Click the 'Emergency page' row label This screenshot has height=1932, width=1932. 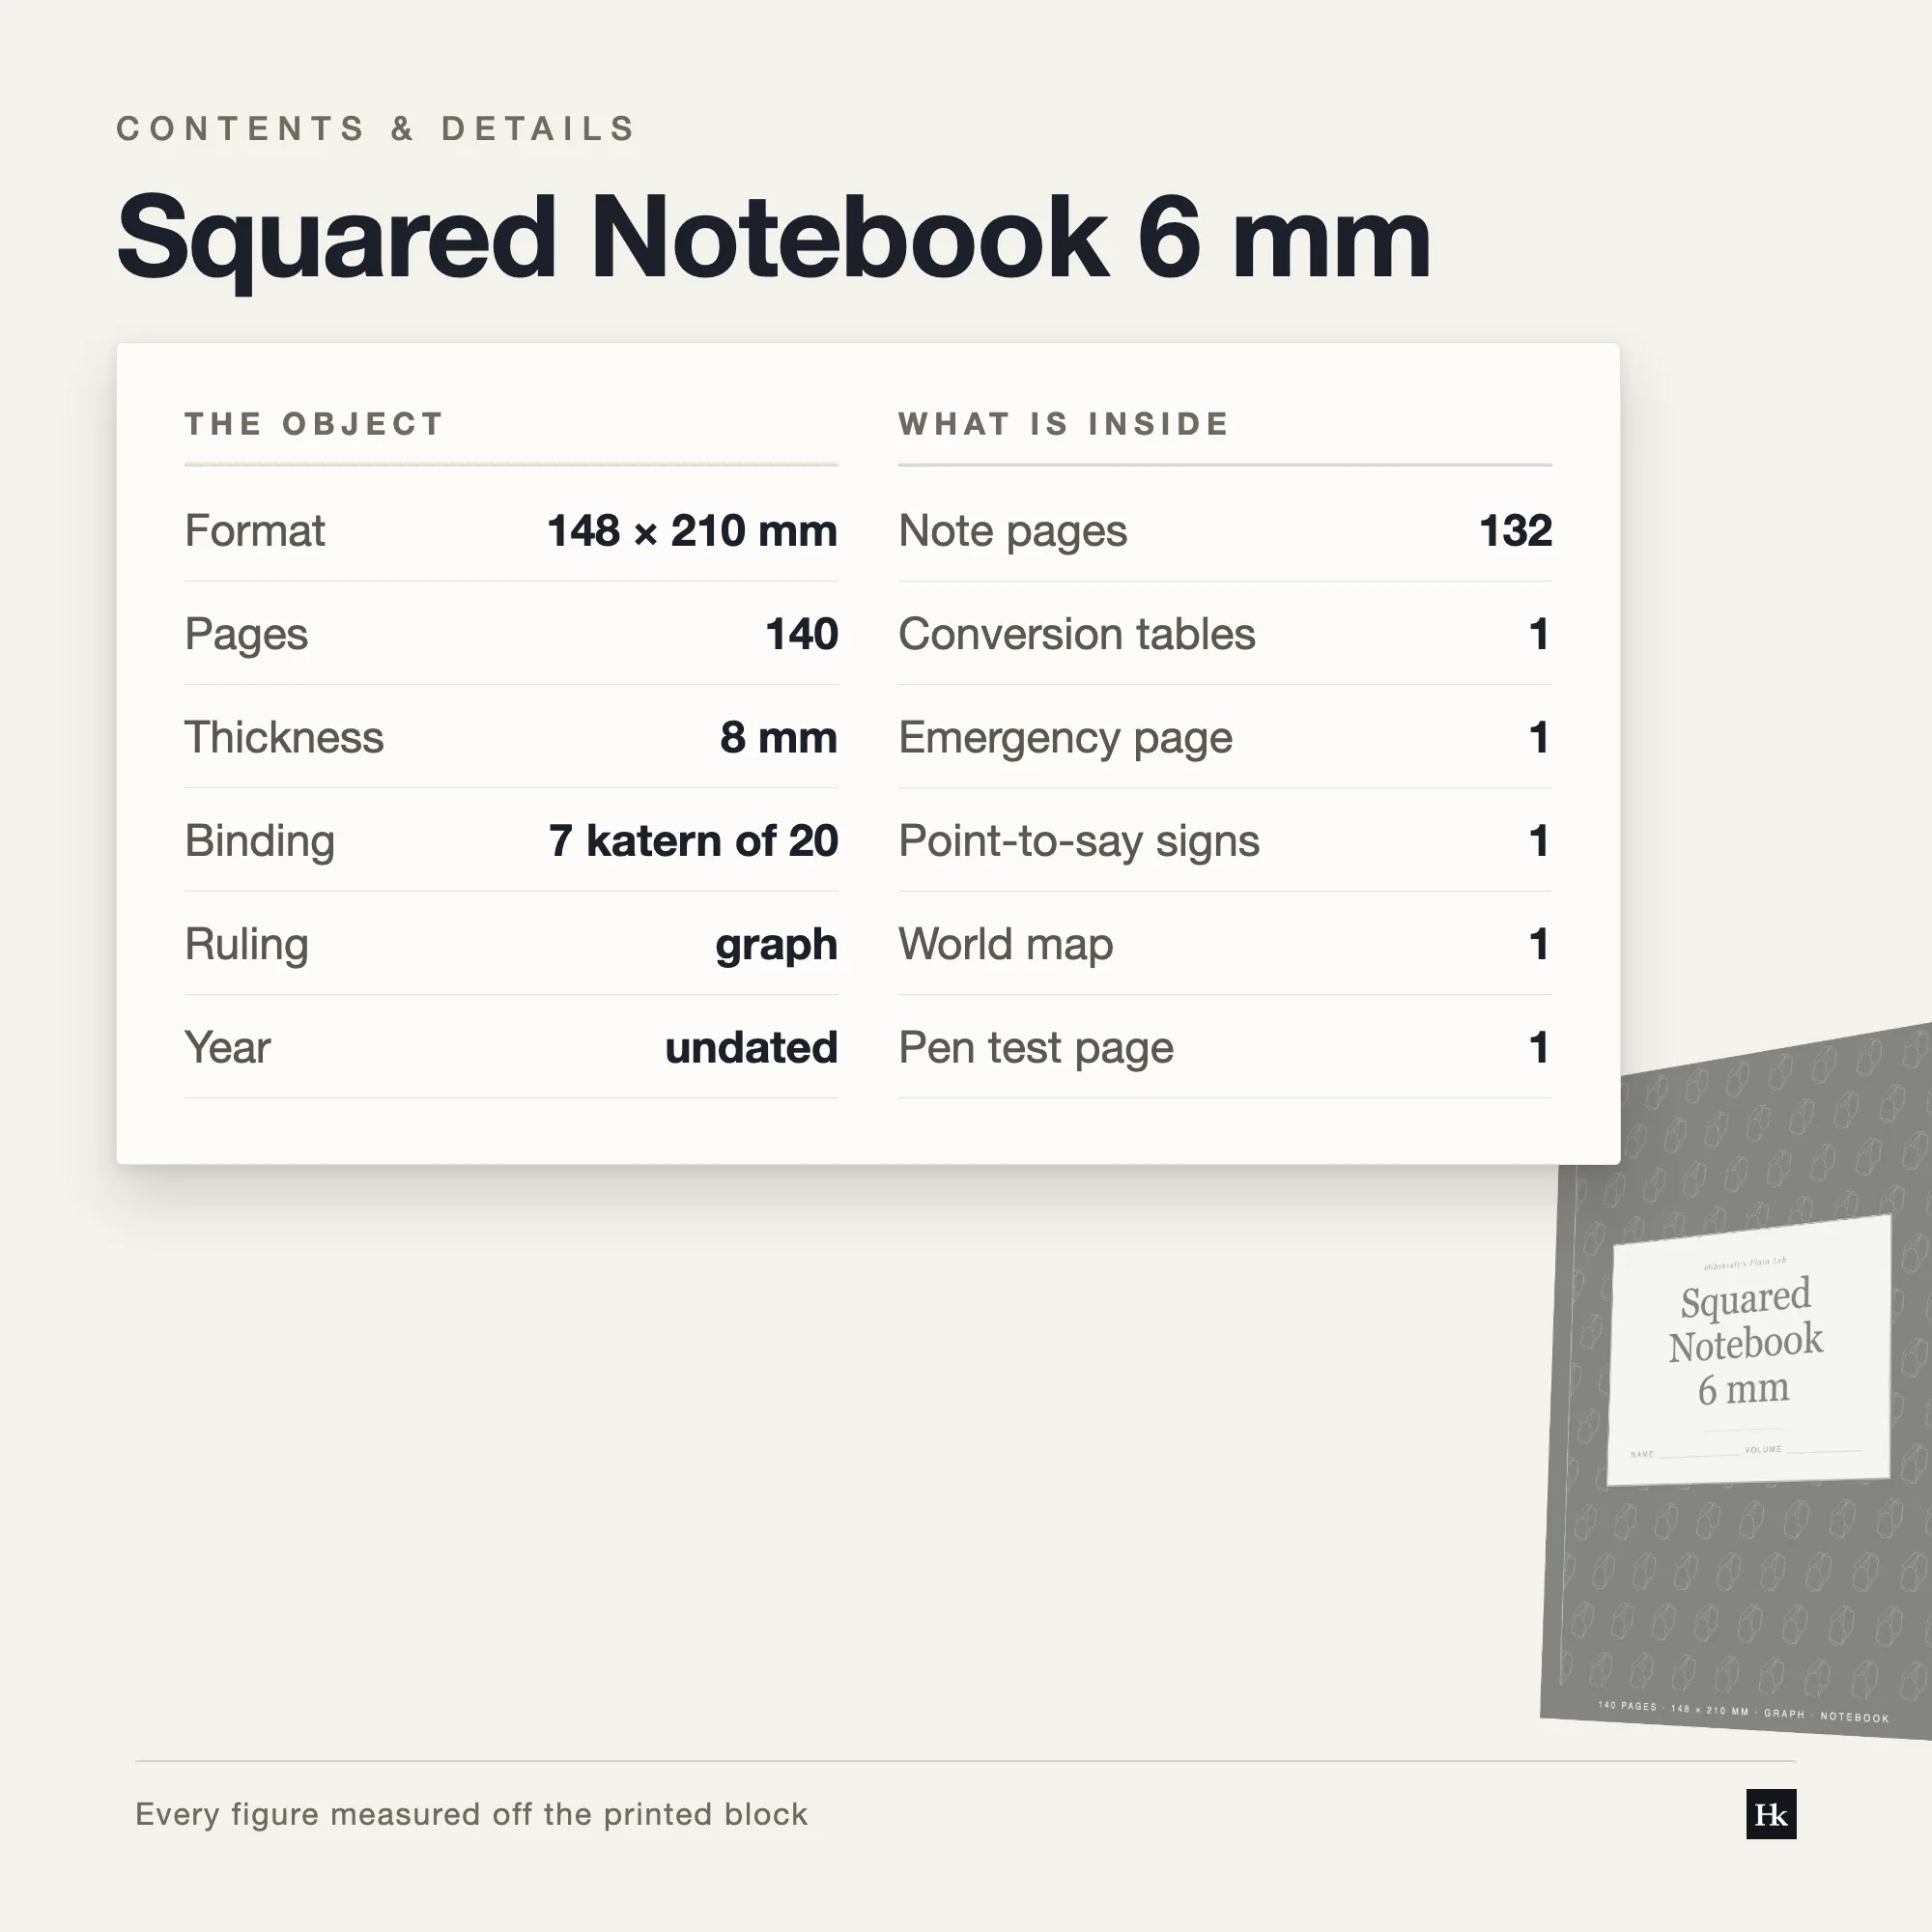tap(1065, 738)
